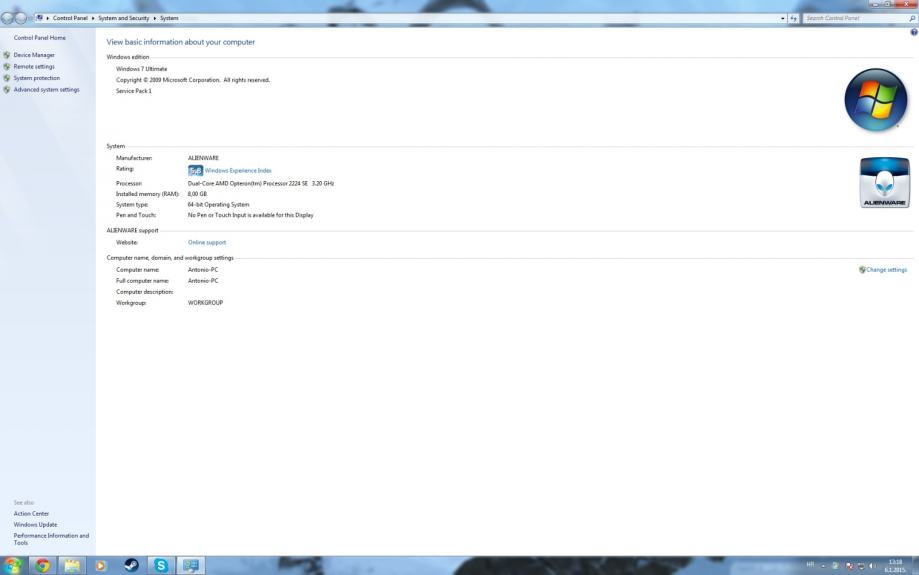Click the Service Pack 1 text
The height and width of the screenshot is (575, 919).
pyautogui.click(x=134, y=91)
